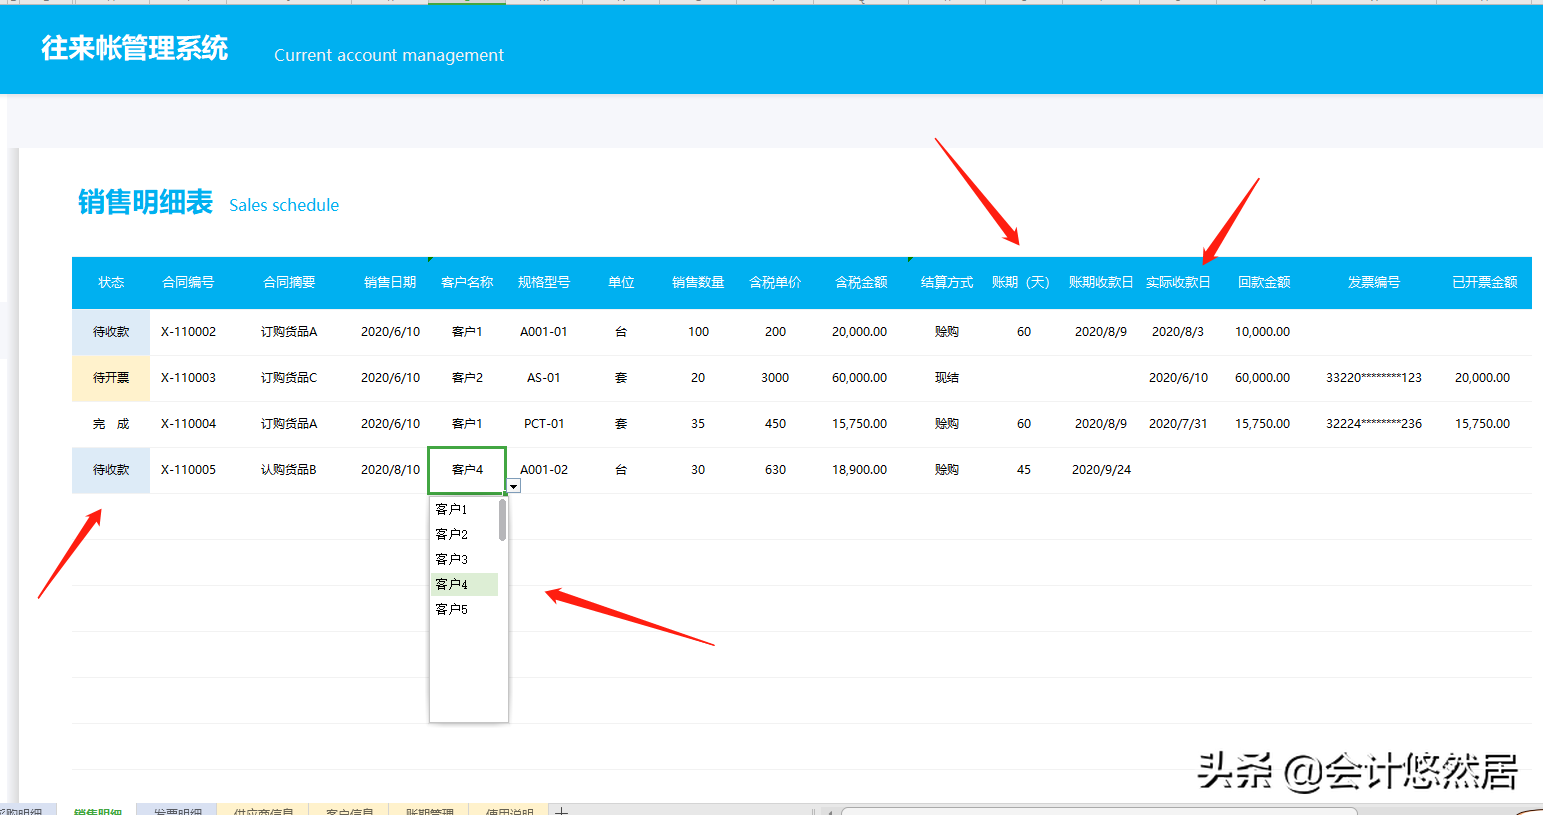Select the model PCT-01 cell

544,424
